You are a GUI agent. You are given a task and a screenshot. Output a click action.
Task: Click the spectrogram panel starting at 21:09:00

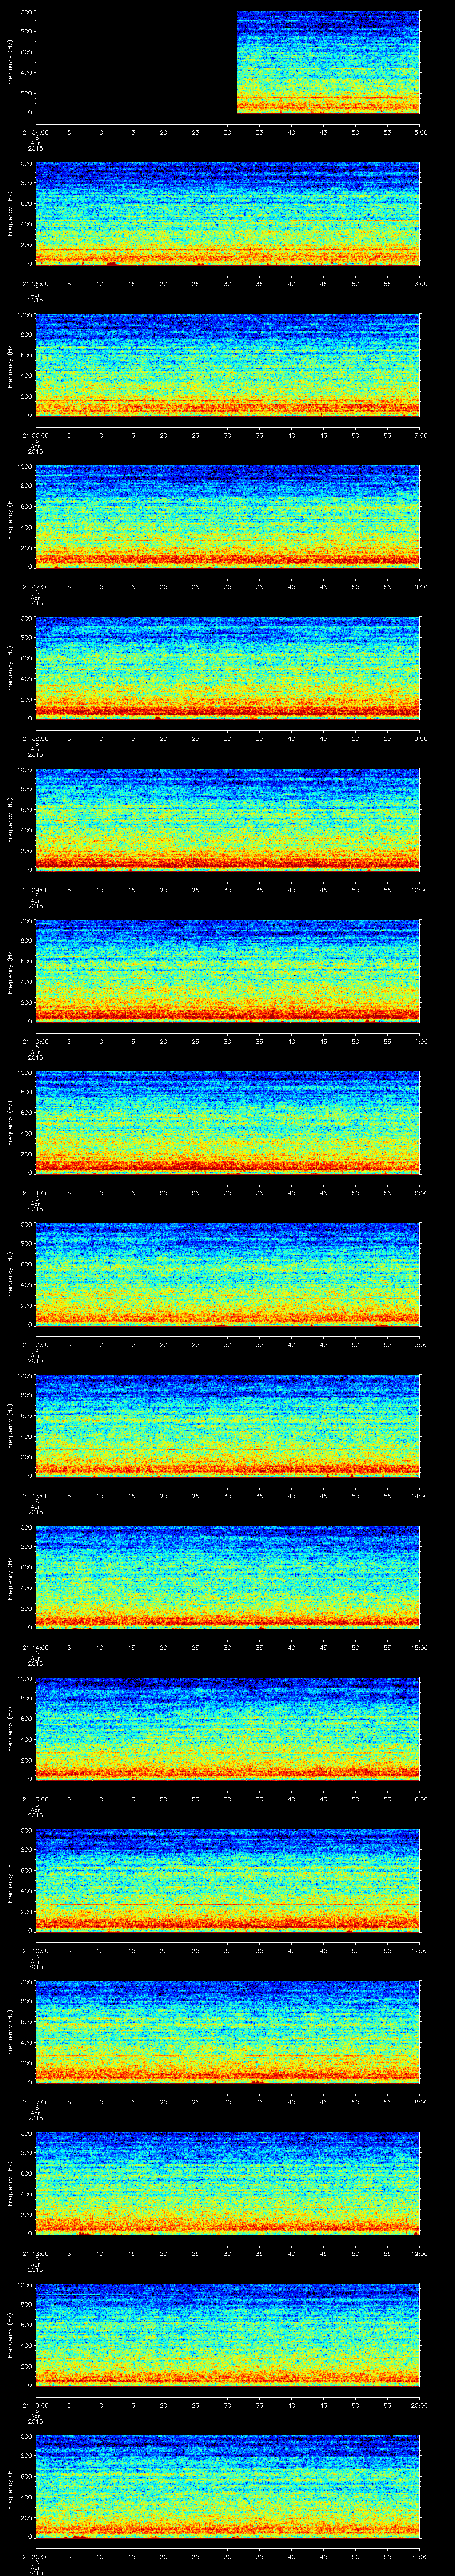point(228,819)
